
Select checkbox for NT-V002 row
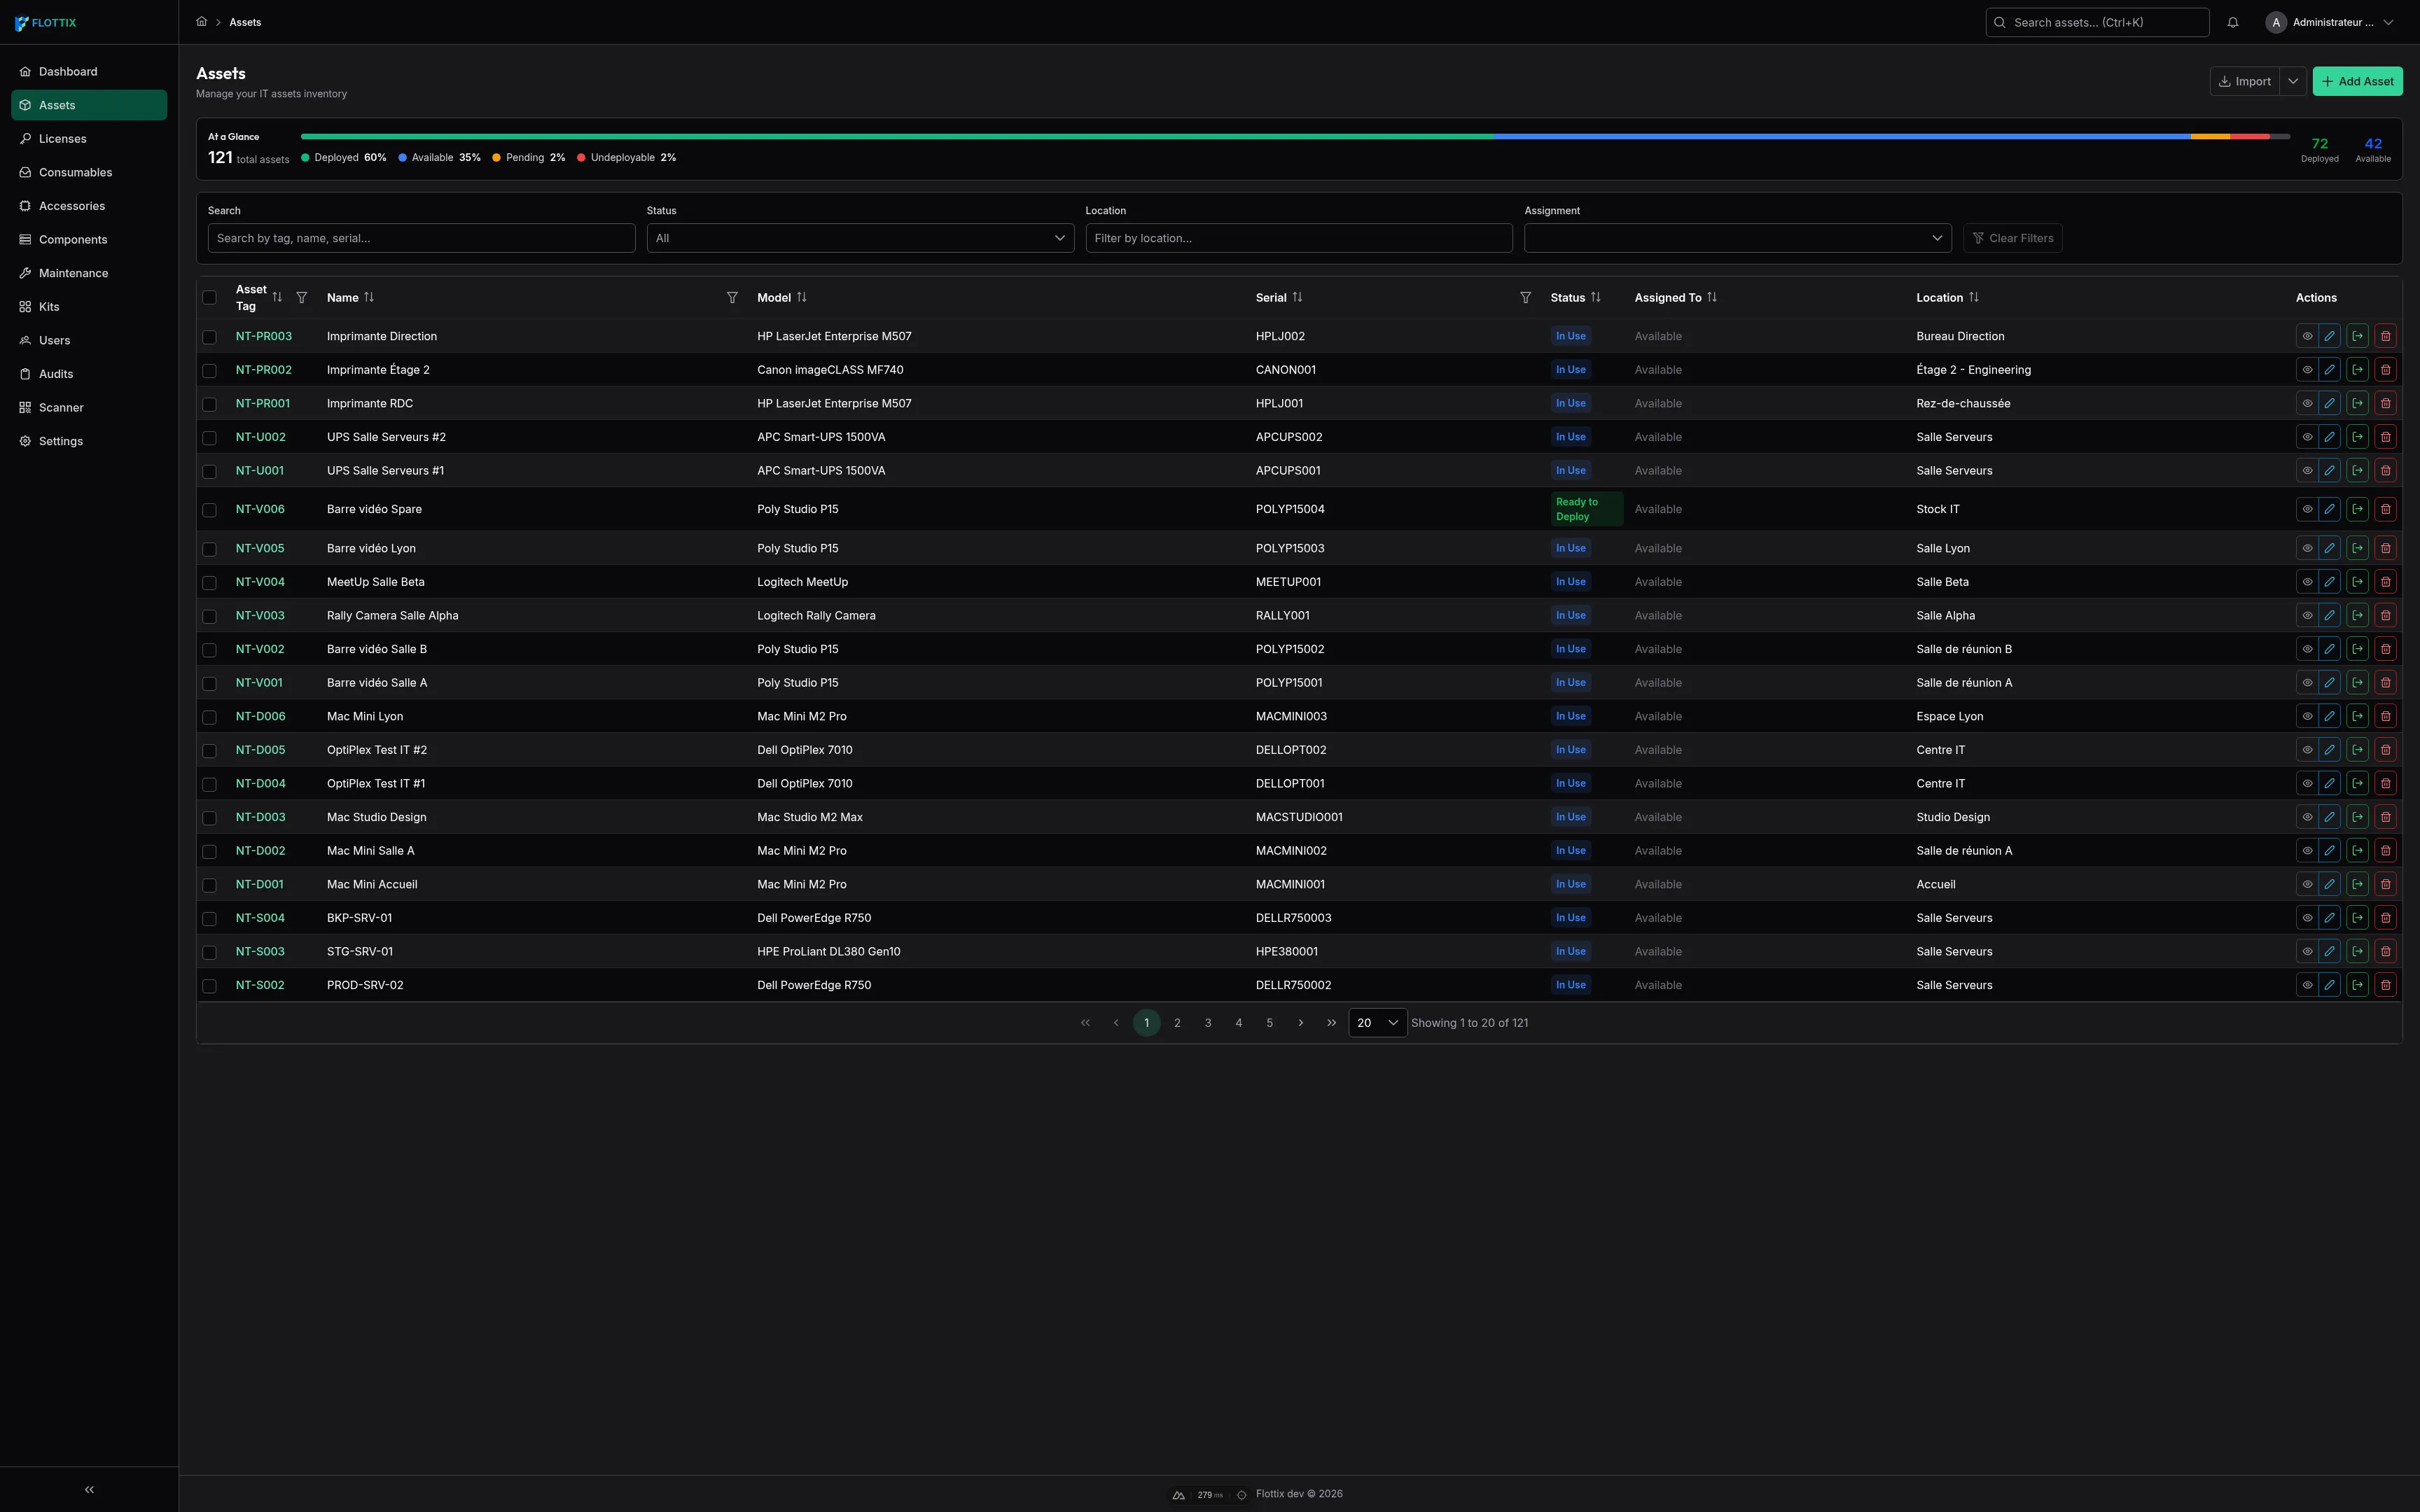(209, 650)
